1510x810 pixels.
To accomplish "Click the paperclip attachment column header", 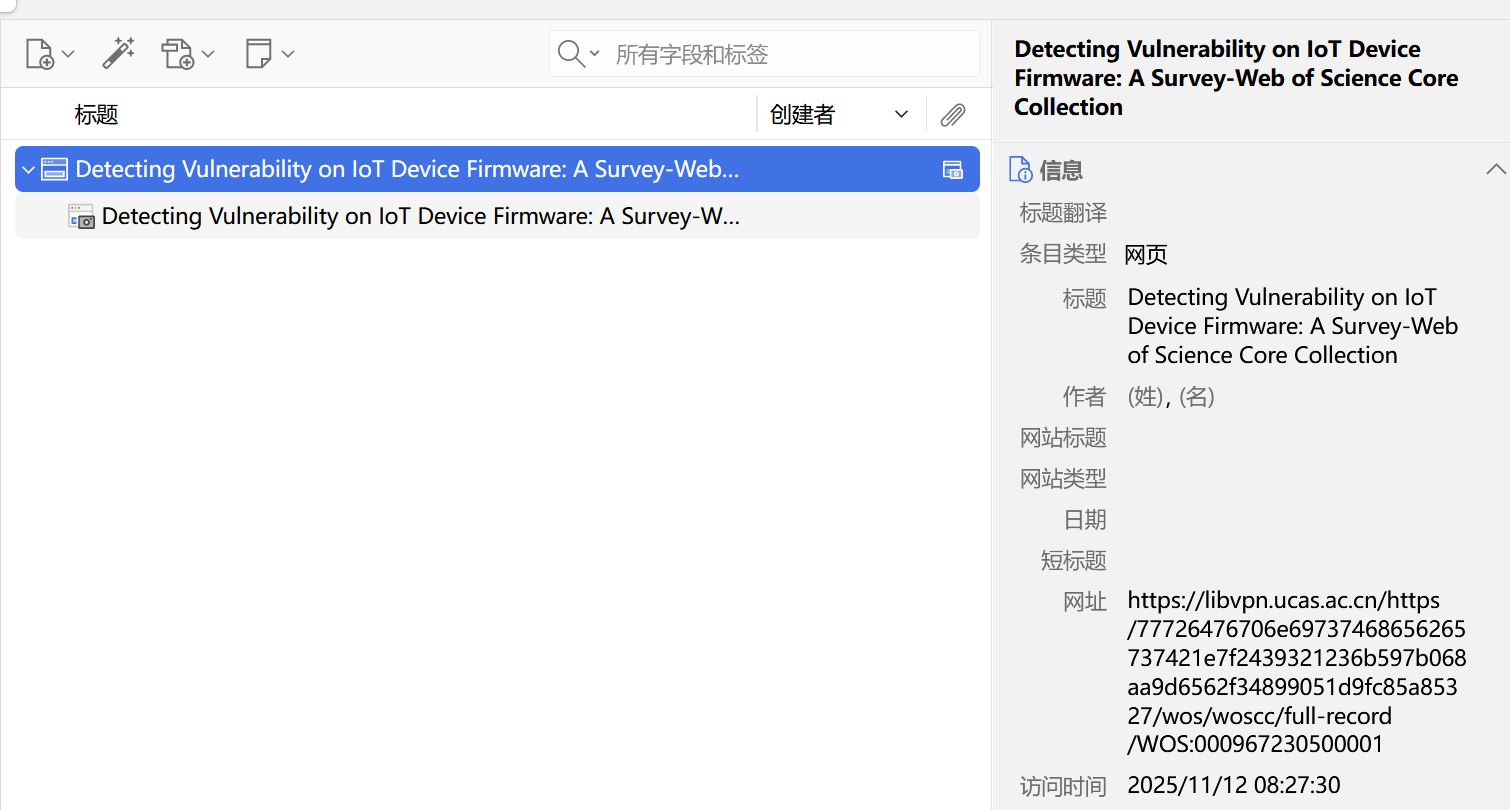I will pyautogui.click(x=952, y=115).
